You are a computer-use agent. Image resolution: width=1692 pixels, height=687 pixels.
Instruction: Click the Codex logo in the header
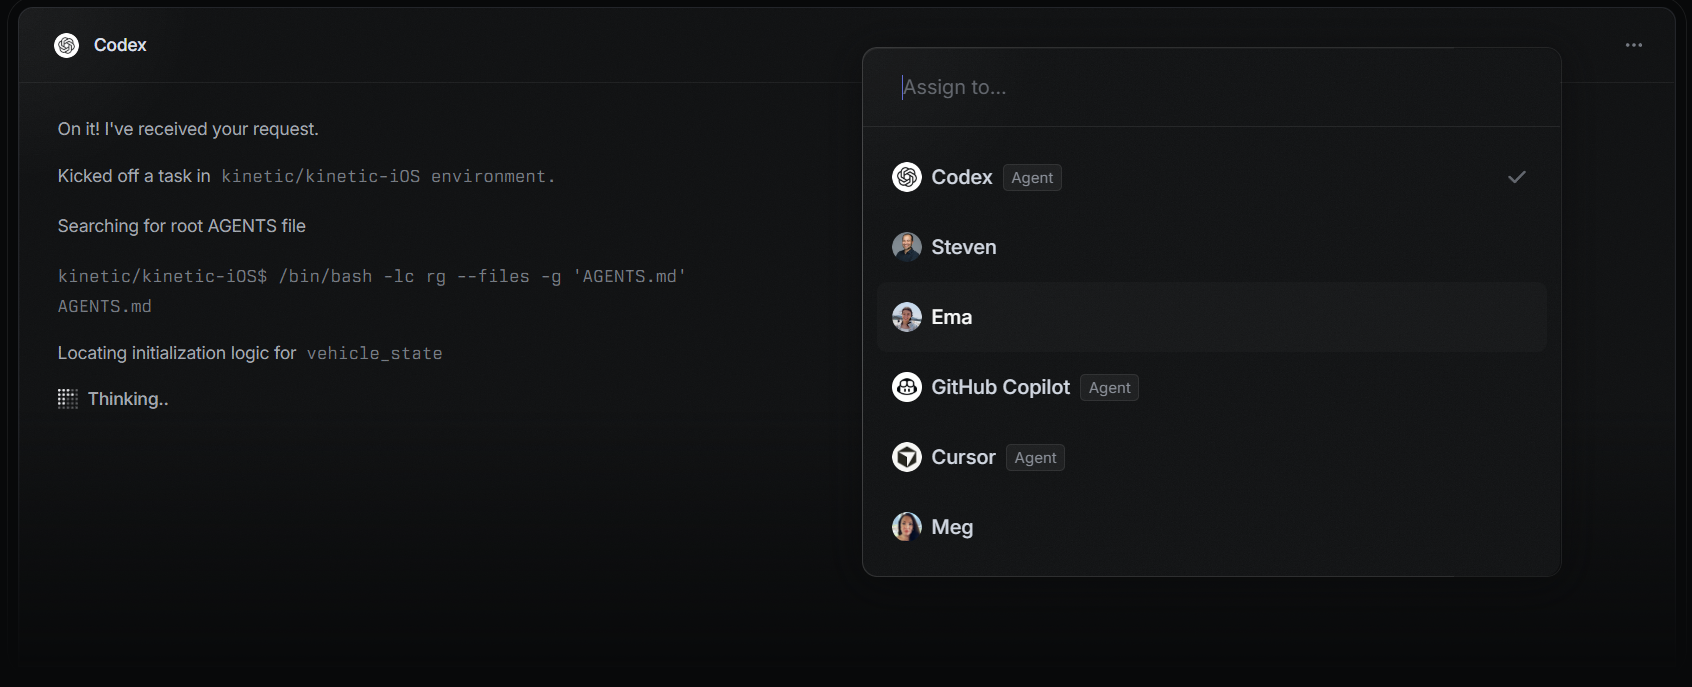(x=66, y=45)
